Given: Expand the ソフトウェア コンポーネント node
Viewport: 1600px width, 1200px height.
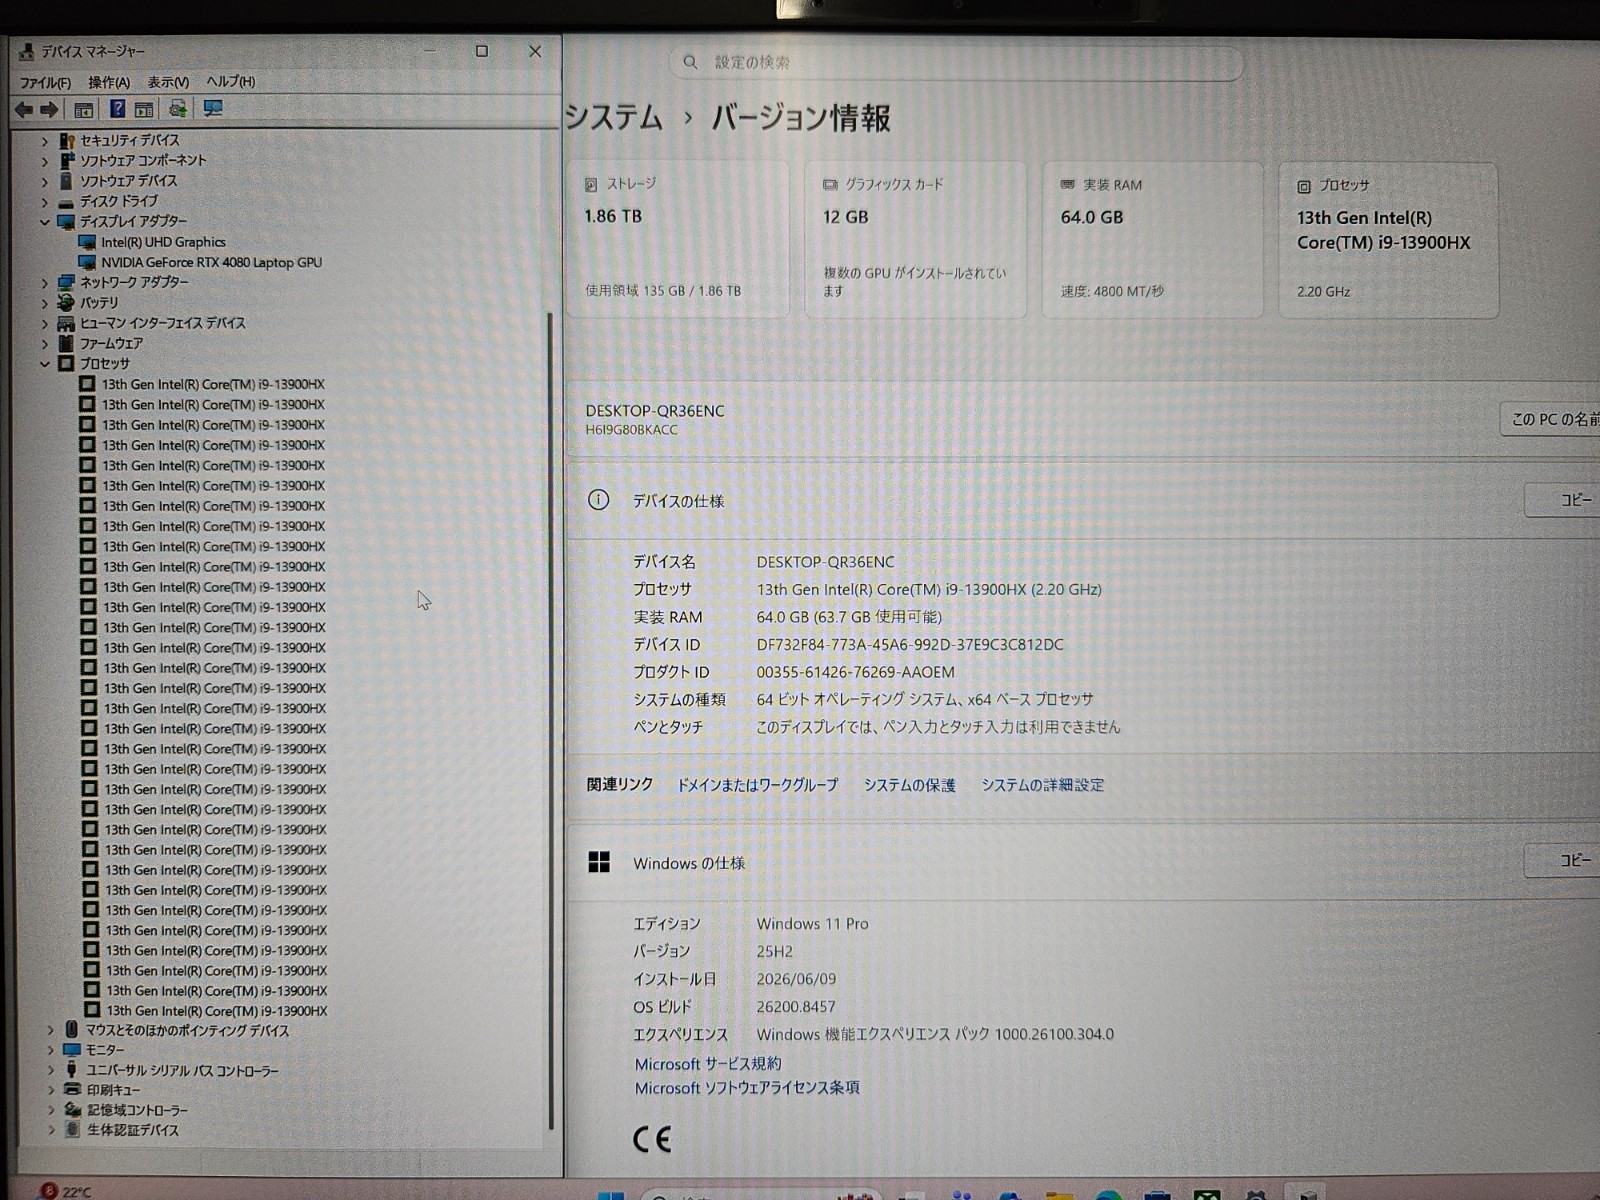Looking at the screenshot, I should (45, 161).
